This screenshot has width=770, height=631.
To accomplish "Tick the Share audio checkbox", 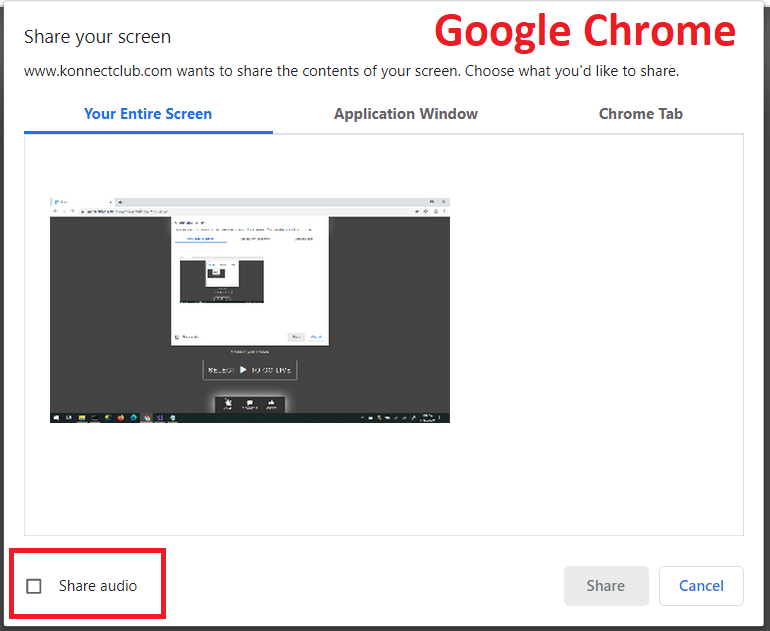I will click(34, 586).
